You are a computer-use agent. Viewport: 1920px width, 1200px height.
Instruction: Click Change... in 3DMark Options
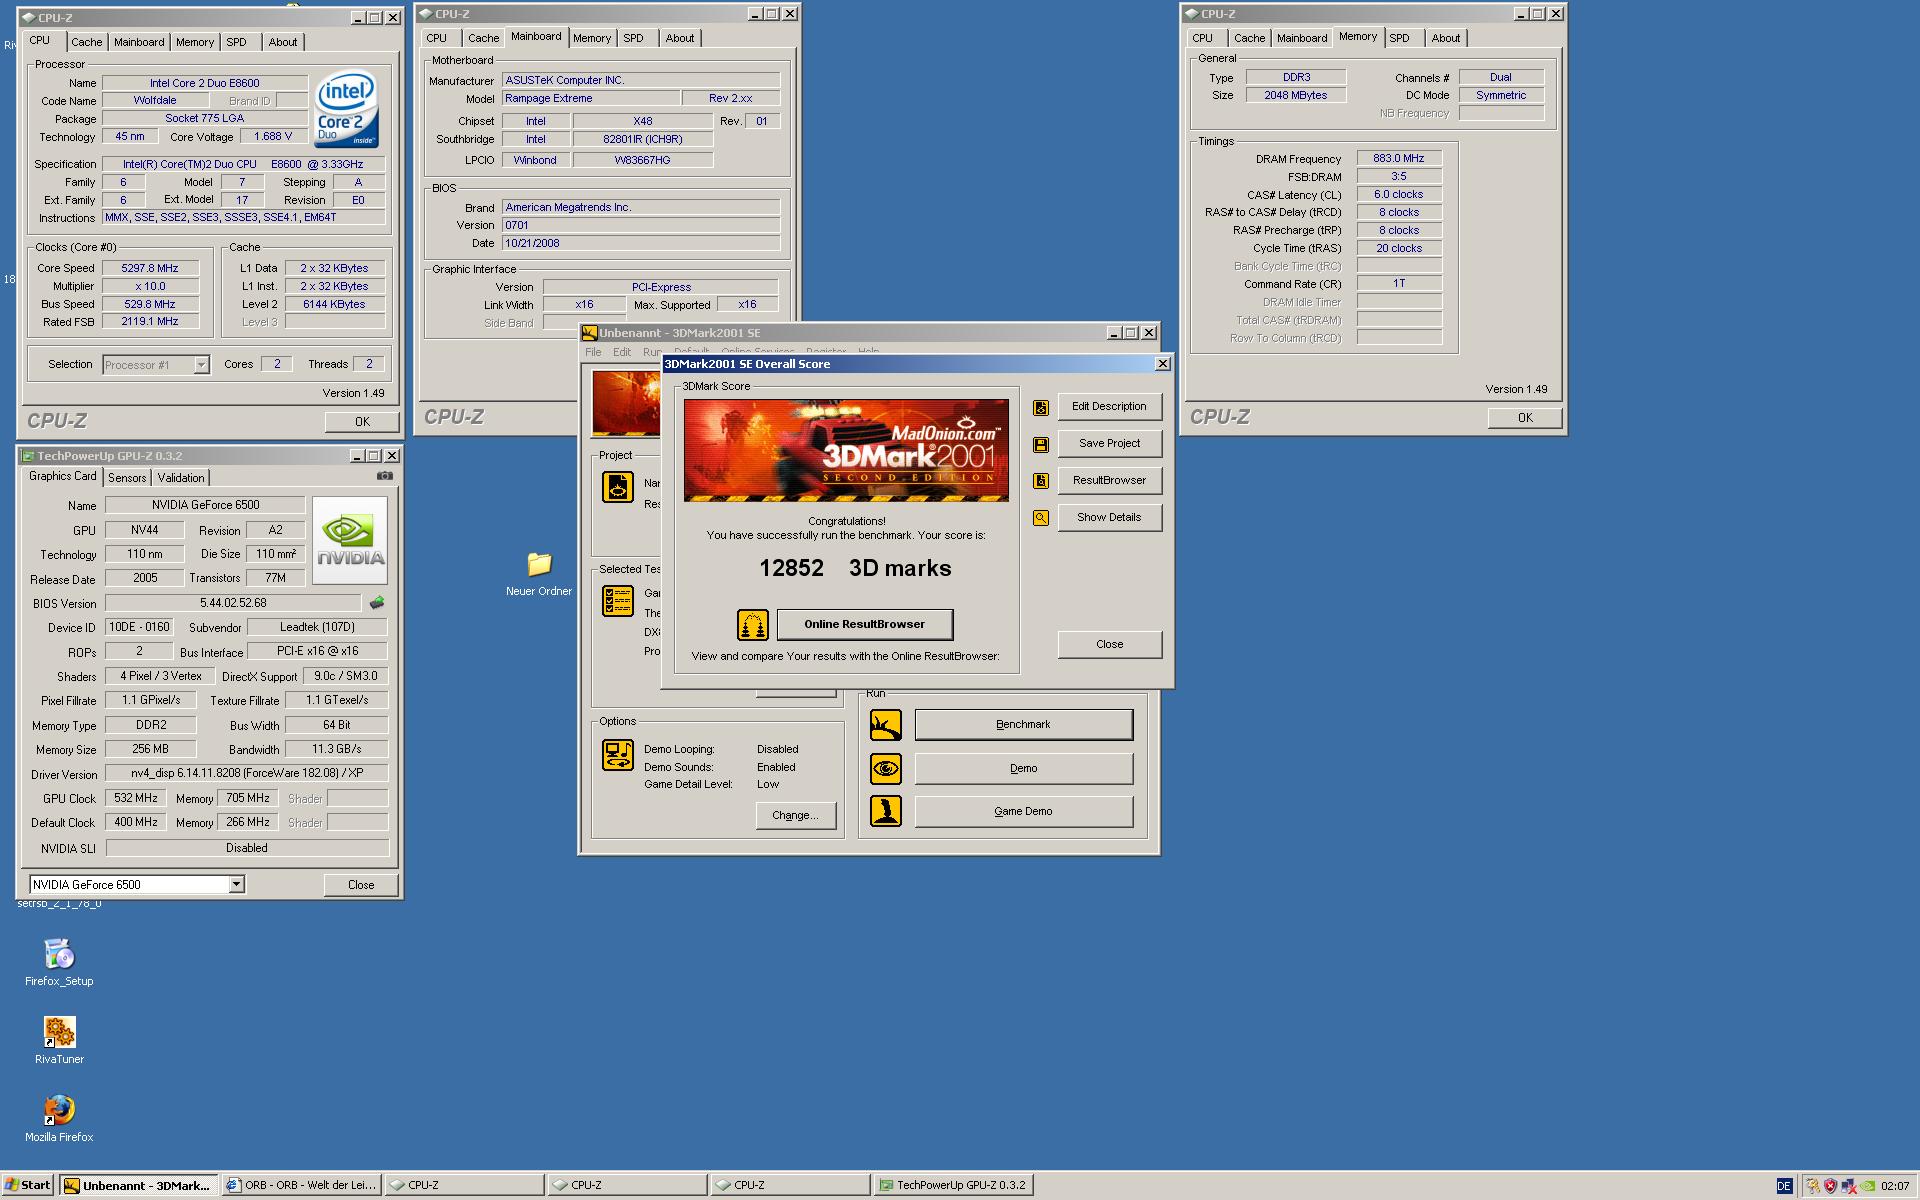[x=795, y=816]
